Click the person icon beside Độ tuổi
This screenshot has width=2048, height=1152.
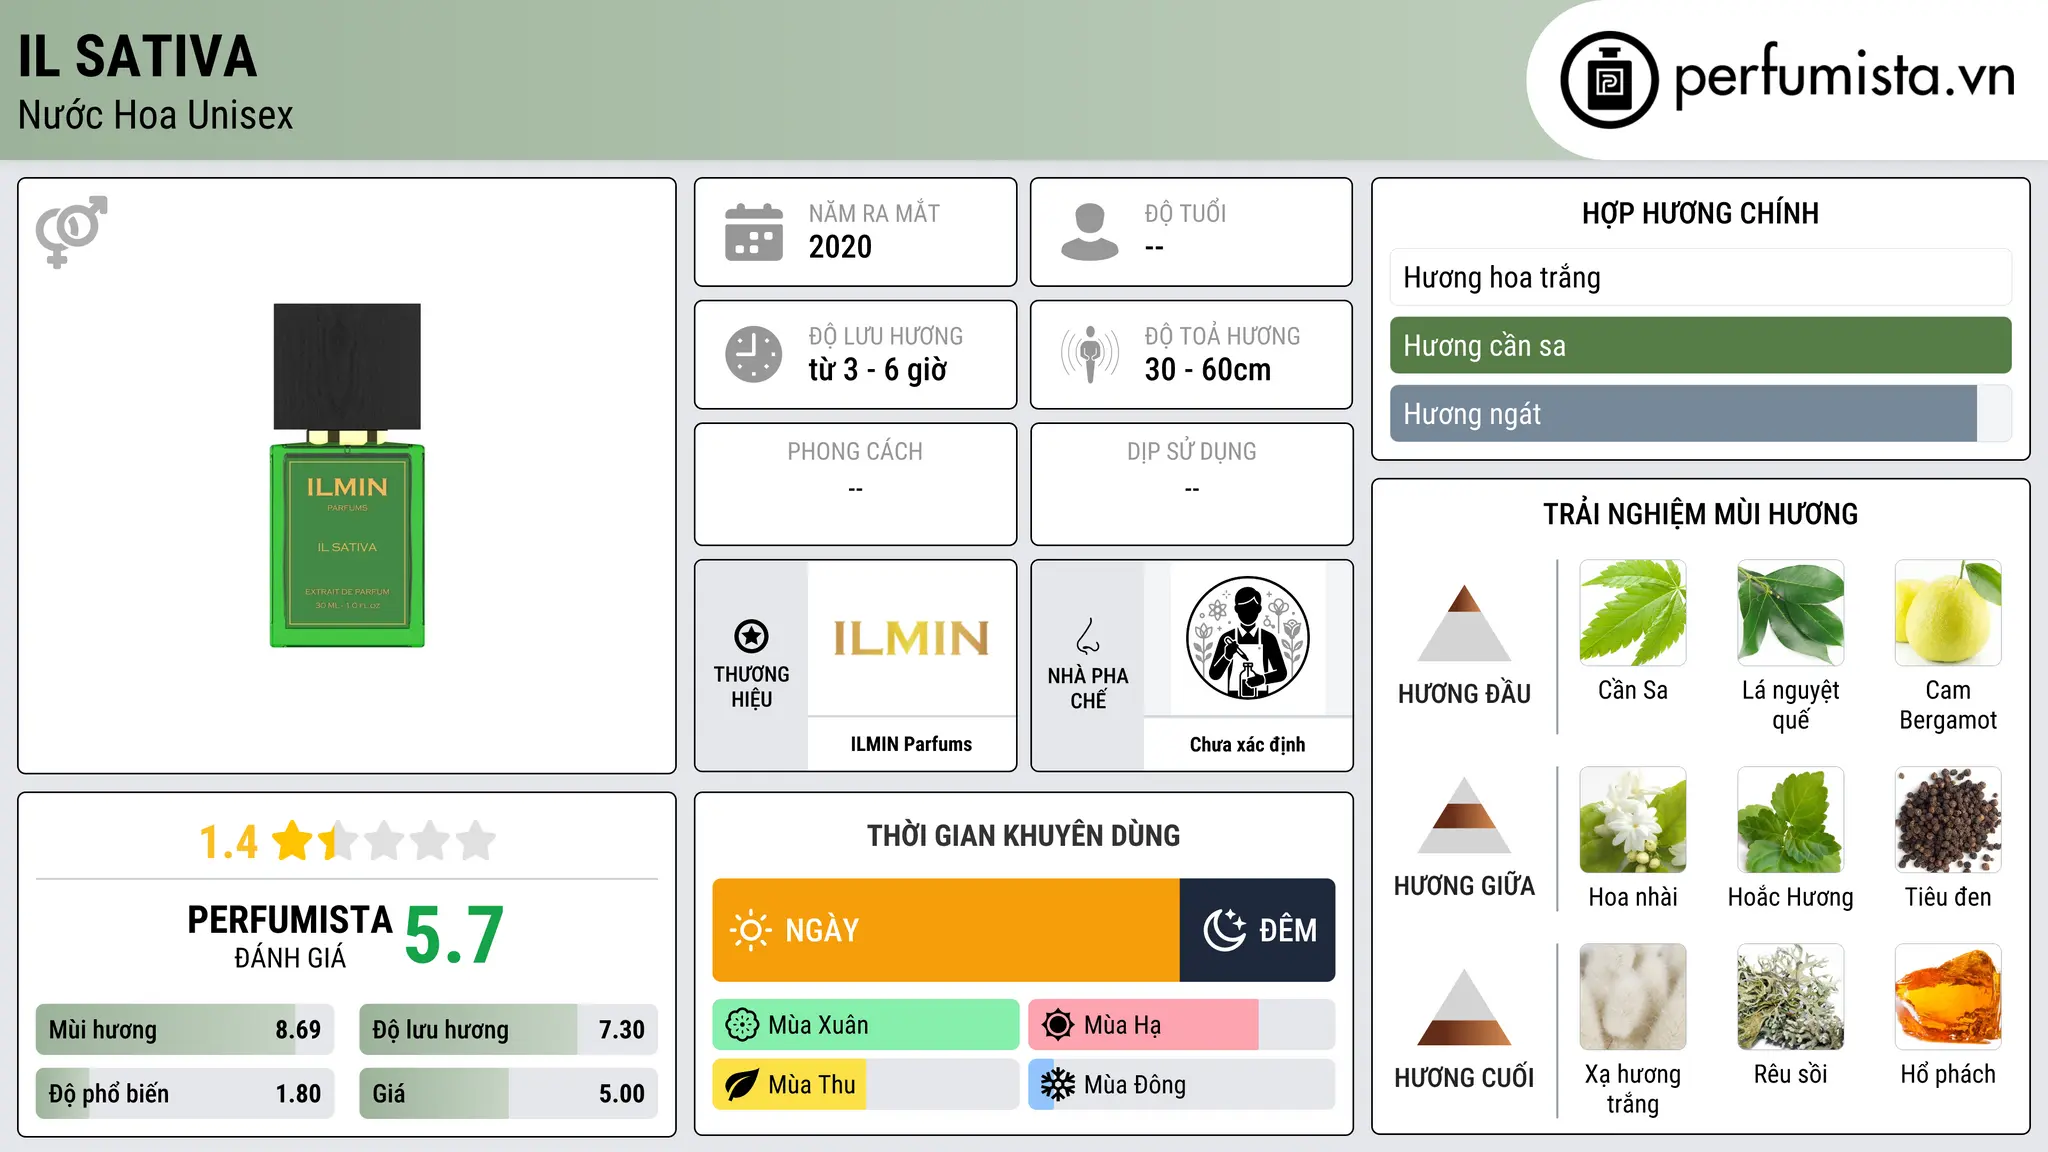click(x=1090, y=232)
